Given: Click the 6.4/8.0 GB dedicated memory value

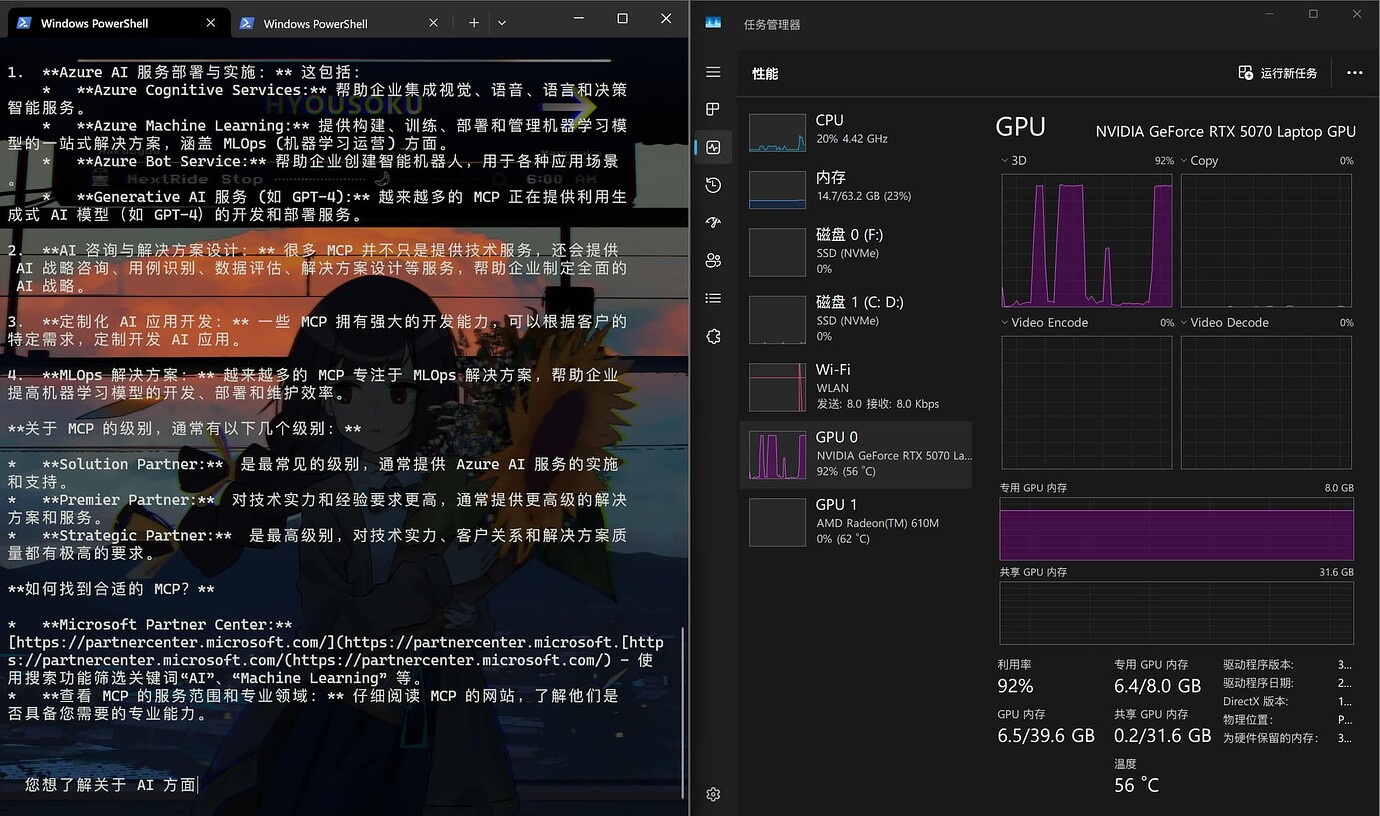Looking at the screenshot, I should (1158, 686).
